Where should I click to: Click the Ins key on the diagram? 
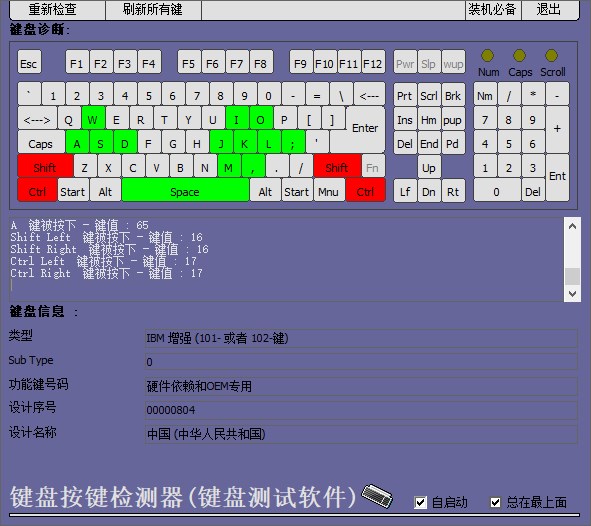(405, 118)
